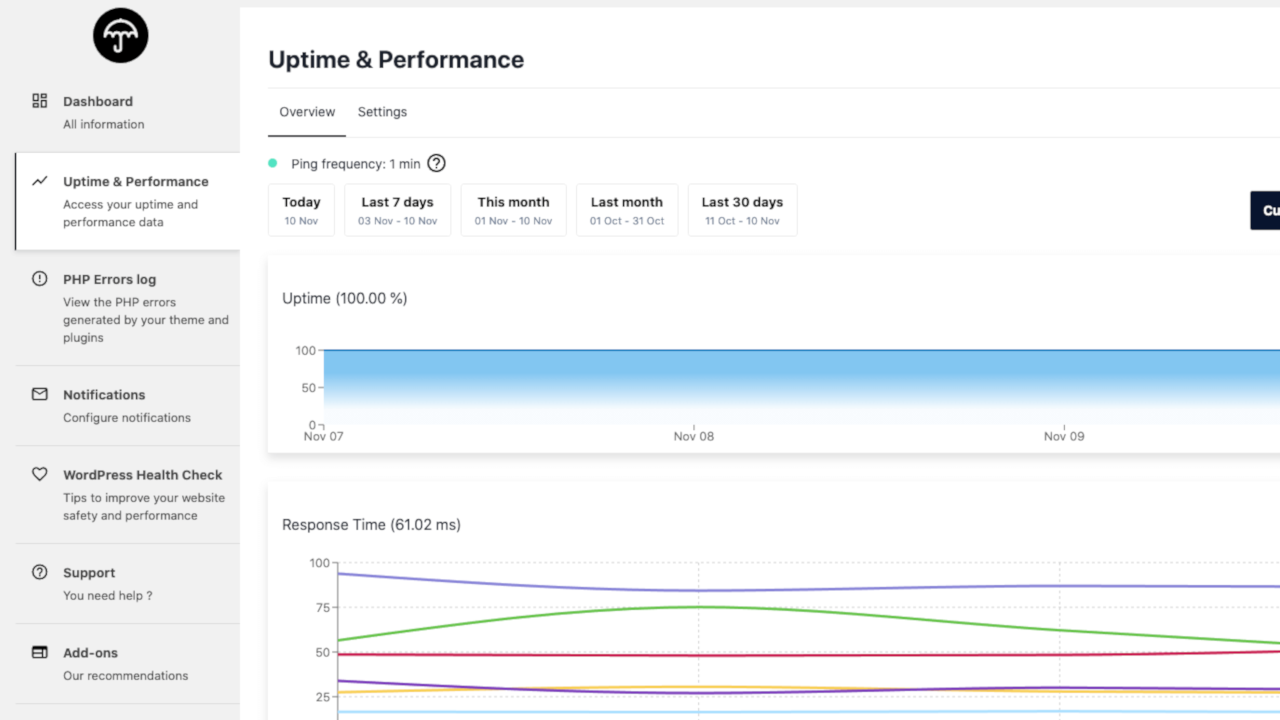The height and width of the screenshot is (720, 1280).
Task: Select the Last 7 days range
Action: [x=397, y=210]
